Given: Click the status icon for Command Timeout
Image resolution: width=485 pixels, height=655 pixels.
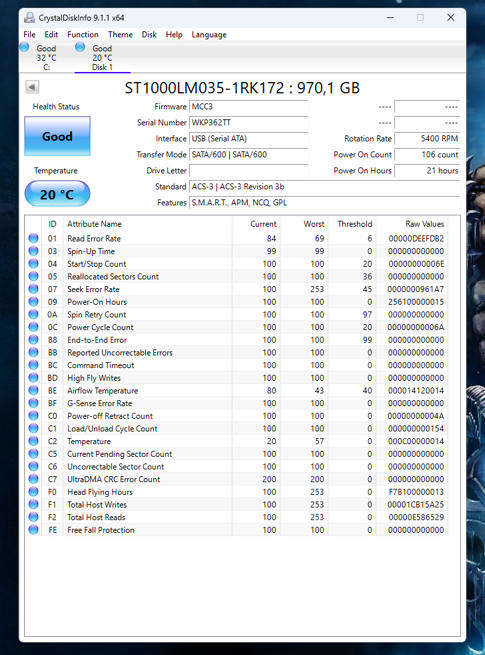Looking at the screenshot, I should coord(33,365).
